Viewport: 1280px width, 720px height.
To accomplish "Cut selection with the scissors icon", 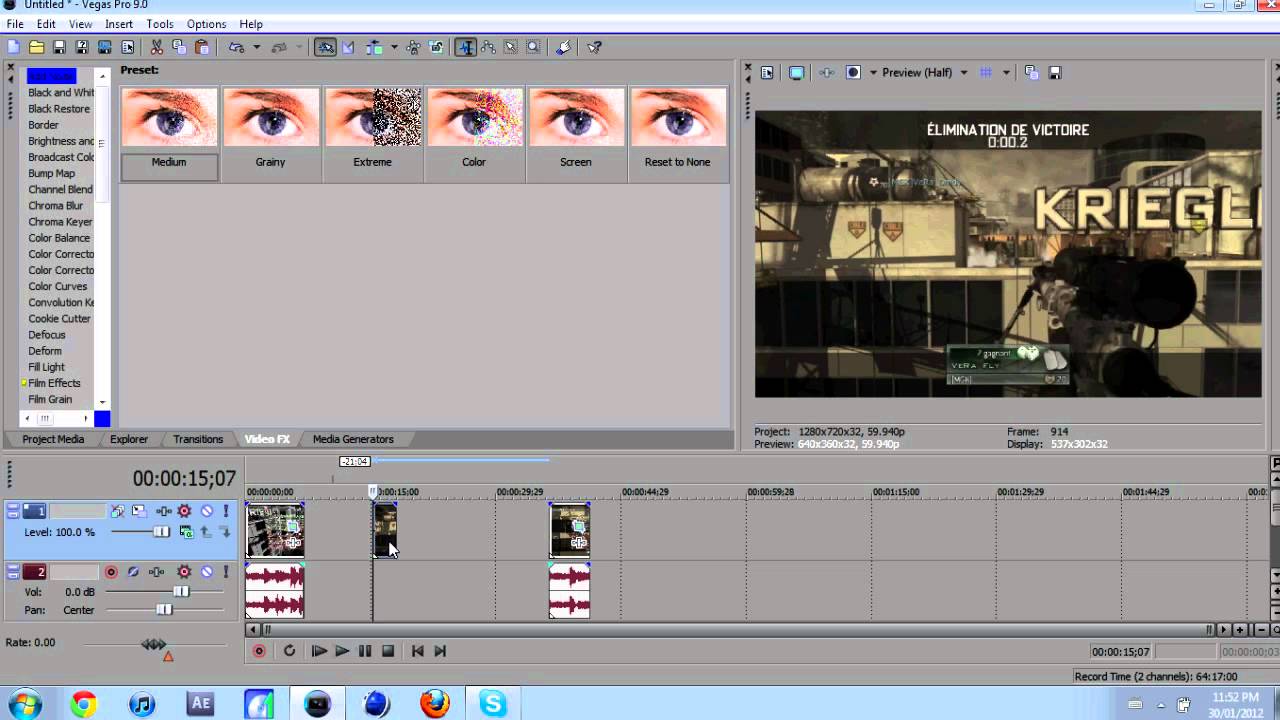I will [x=157, y=47].
